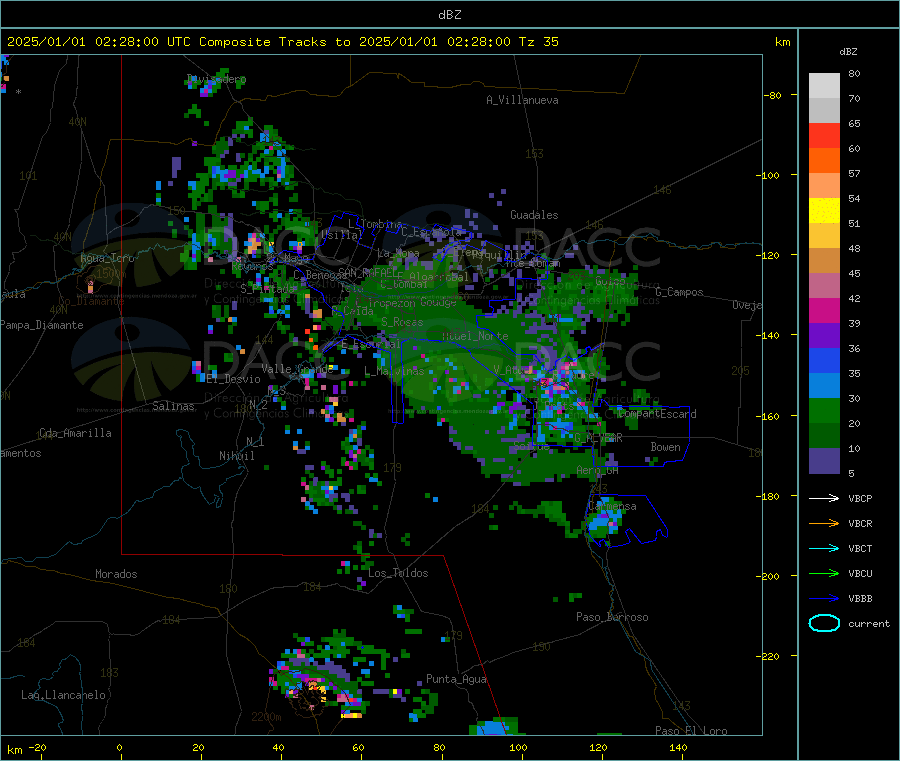Click the 'G_Campos' map label
900x761 pixels.
(x=679, y=292)
